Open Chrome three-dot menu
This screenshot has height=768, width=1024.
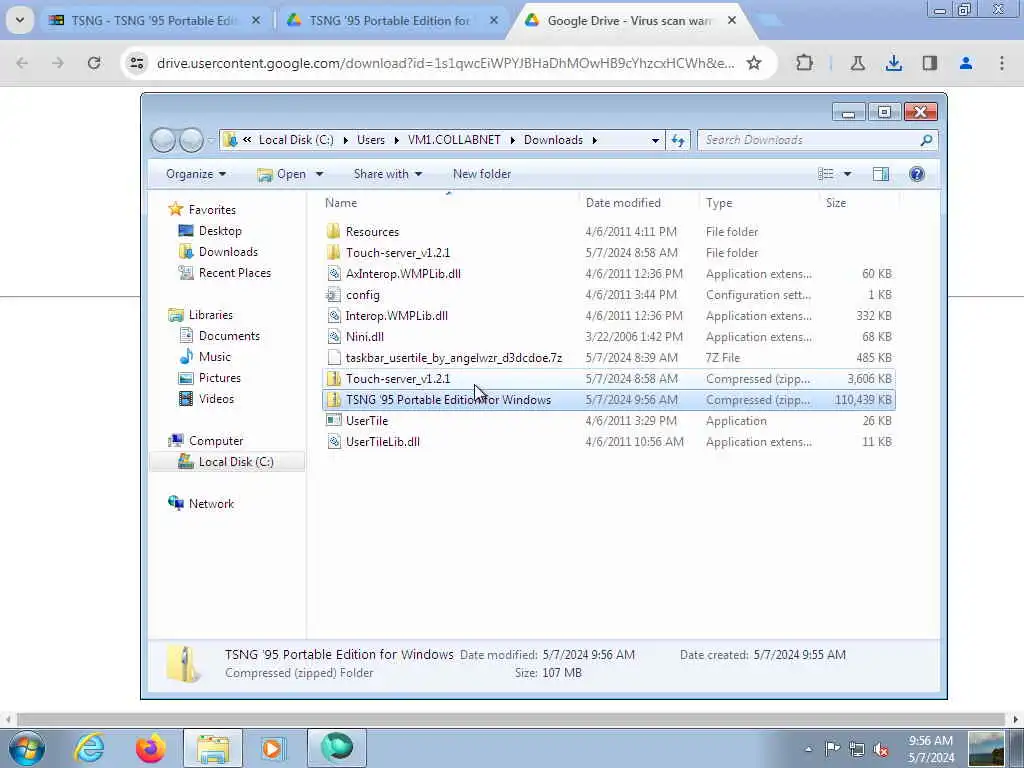(1002, 63)
